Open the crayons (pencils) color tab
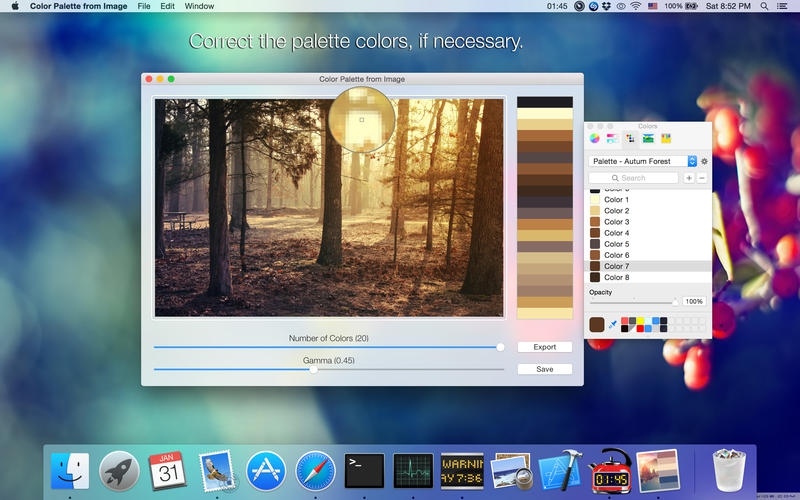Screen dimensions: 800x500 666,138
